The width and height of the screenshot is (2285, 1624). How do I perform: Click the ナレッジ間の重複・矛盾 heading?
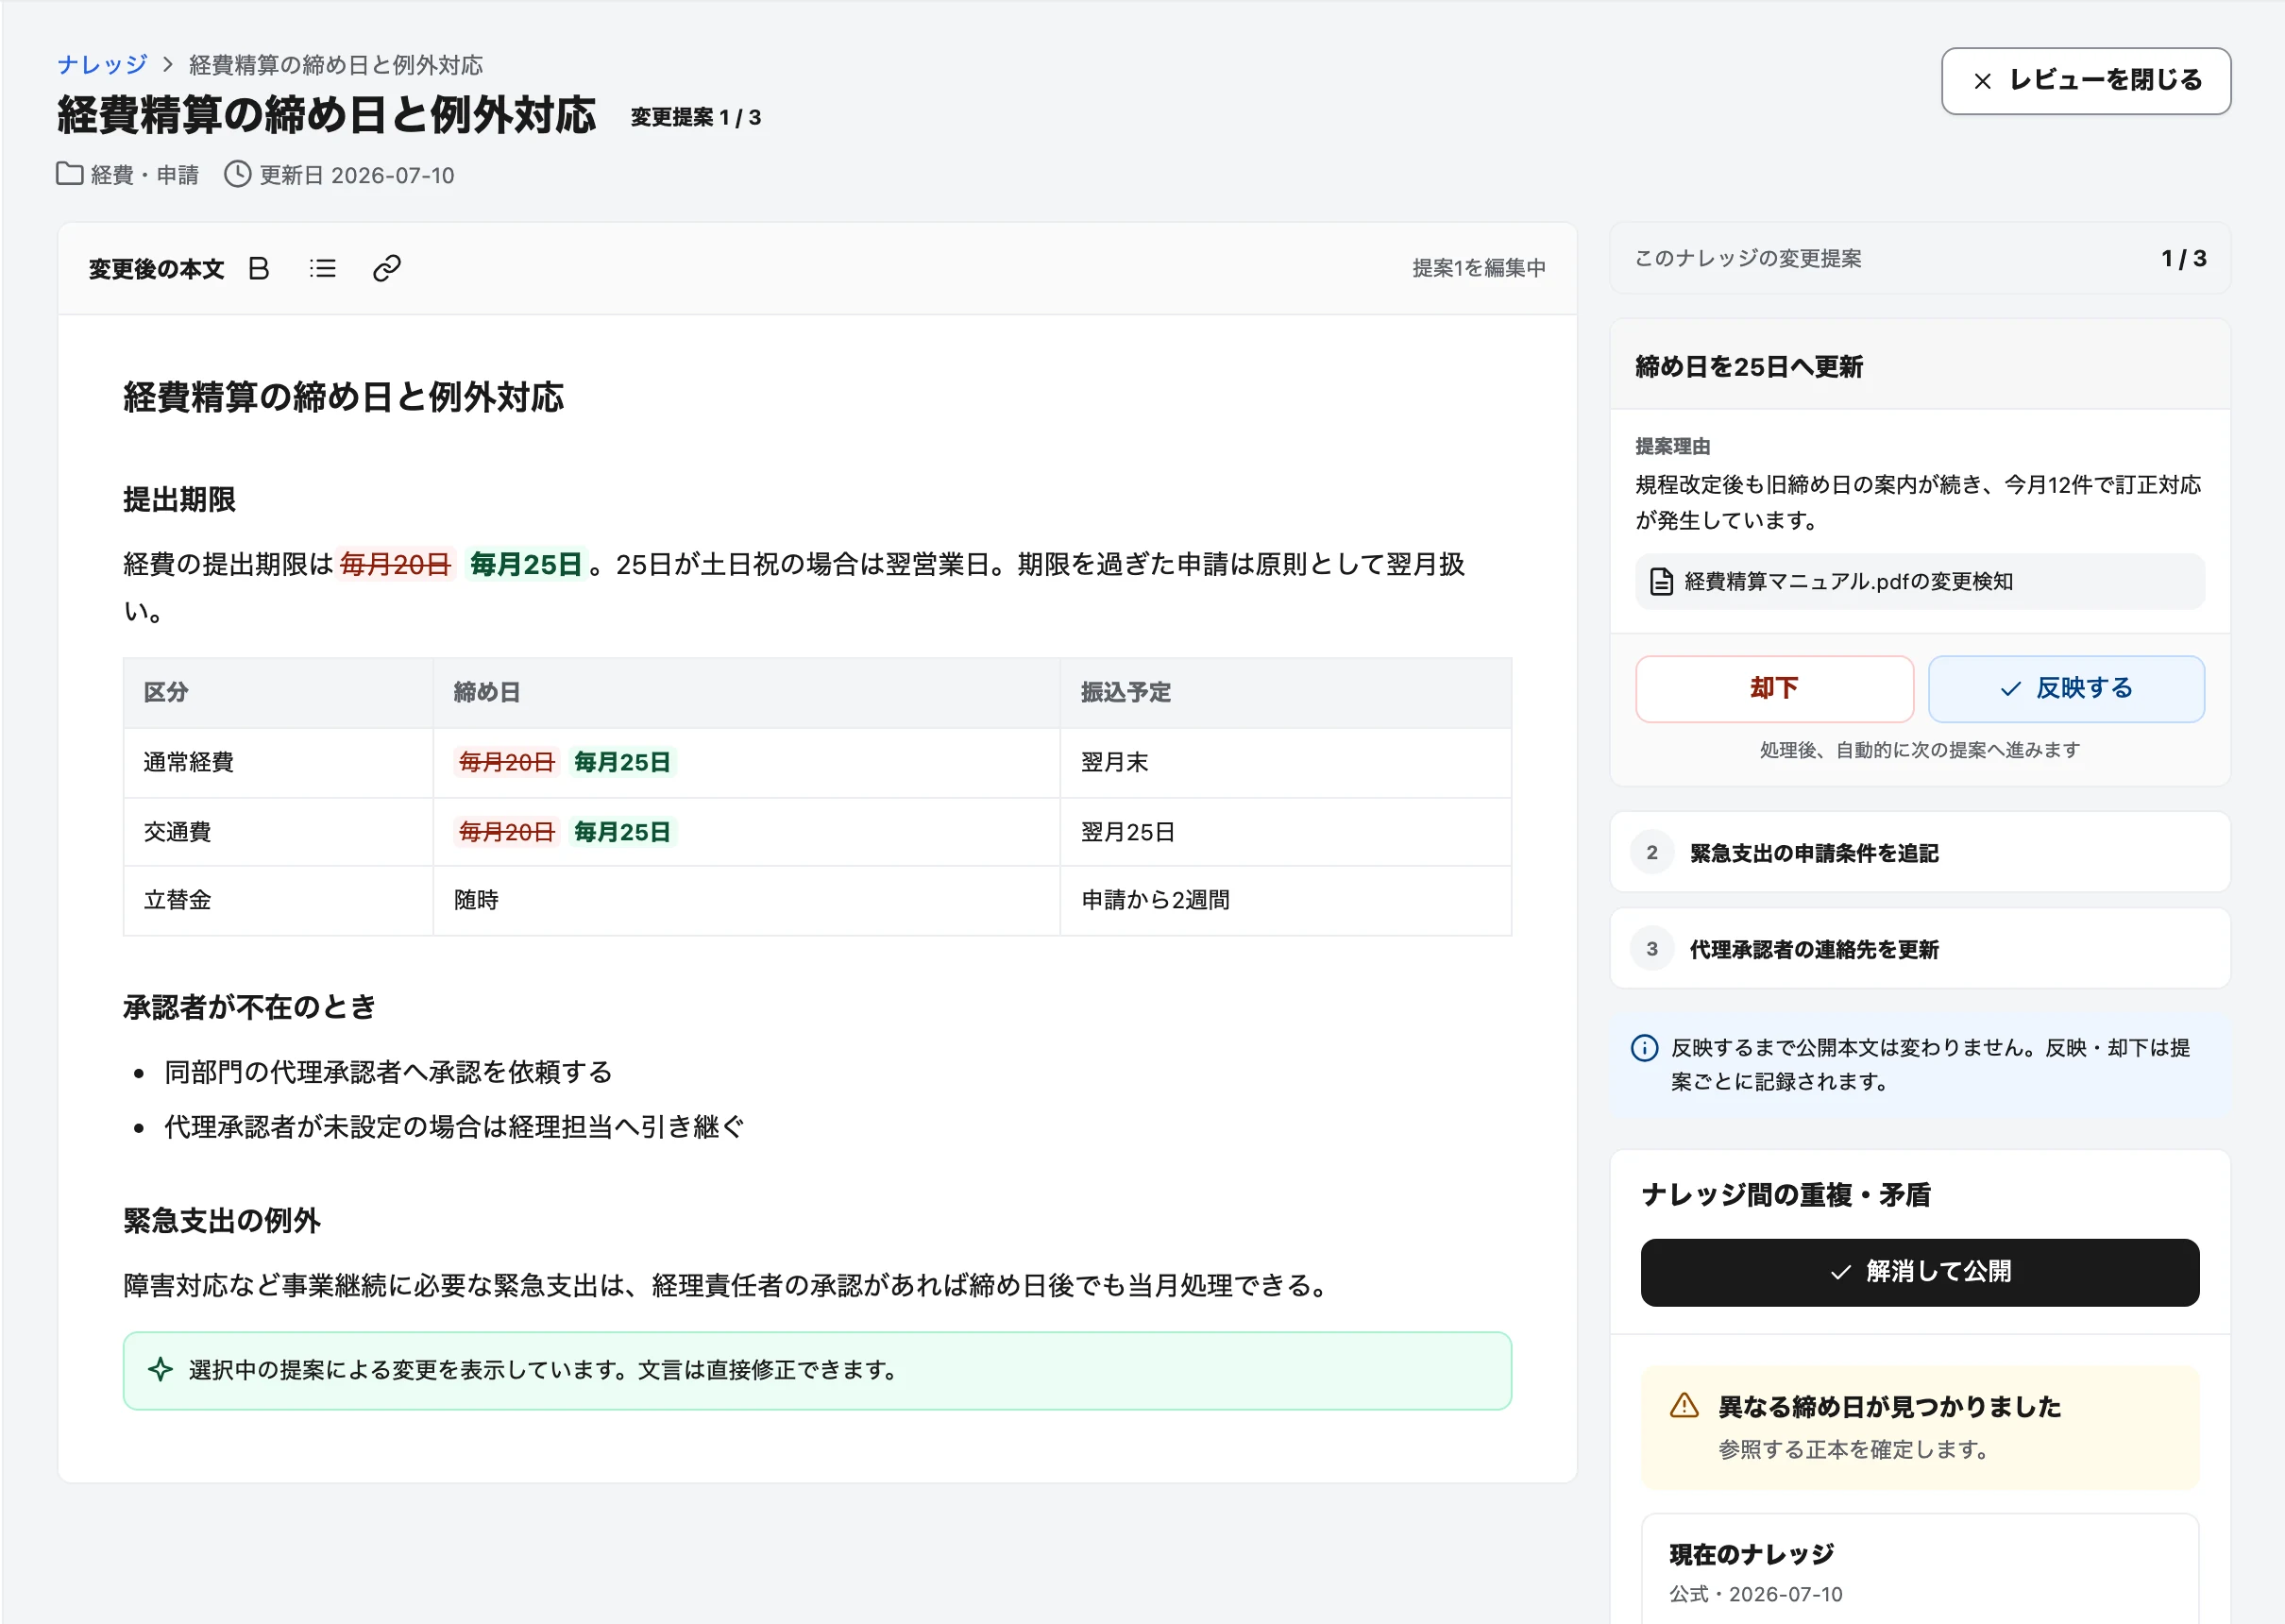pyautogui.click(x=1785, y=1195)
